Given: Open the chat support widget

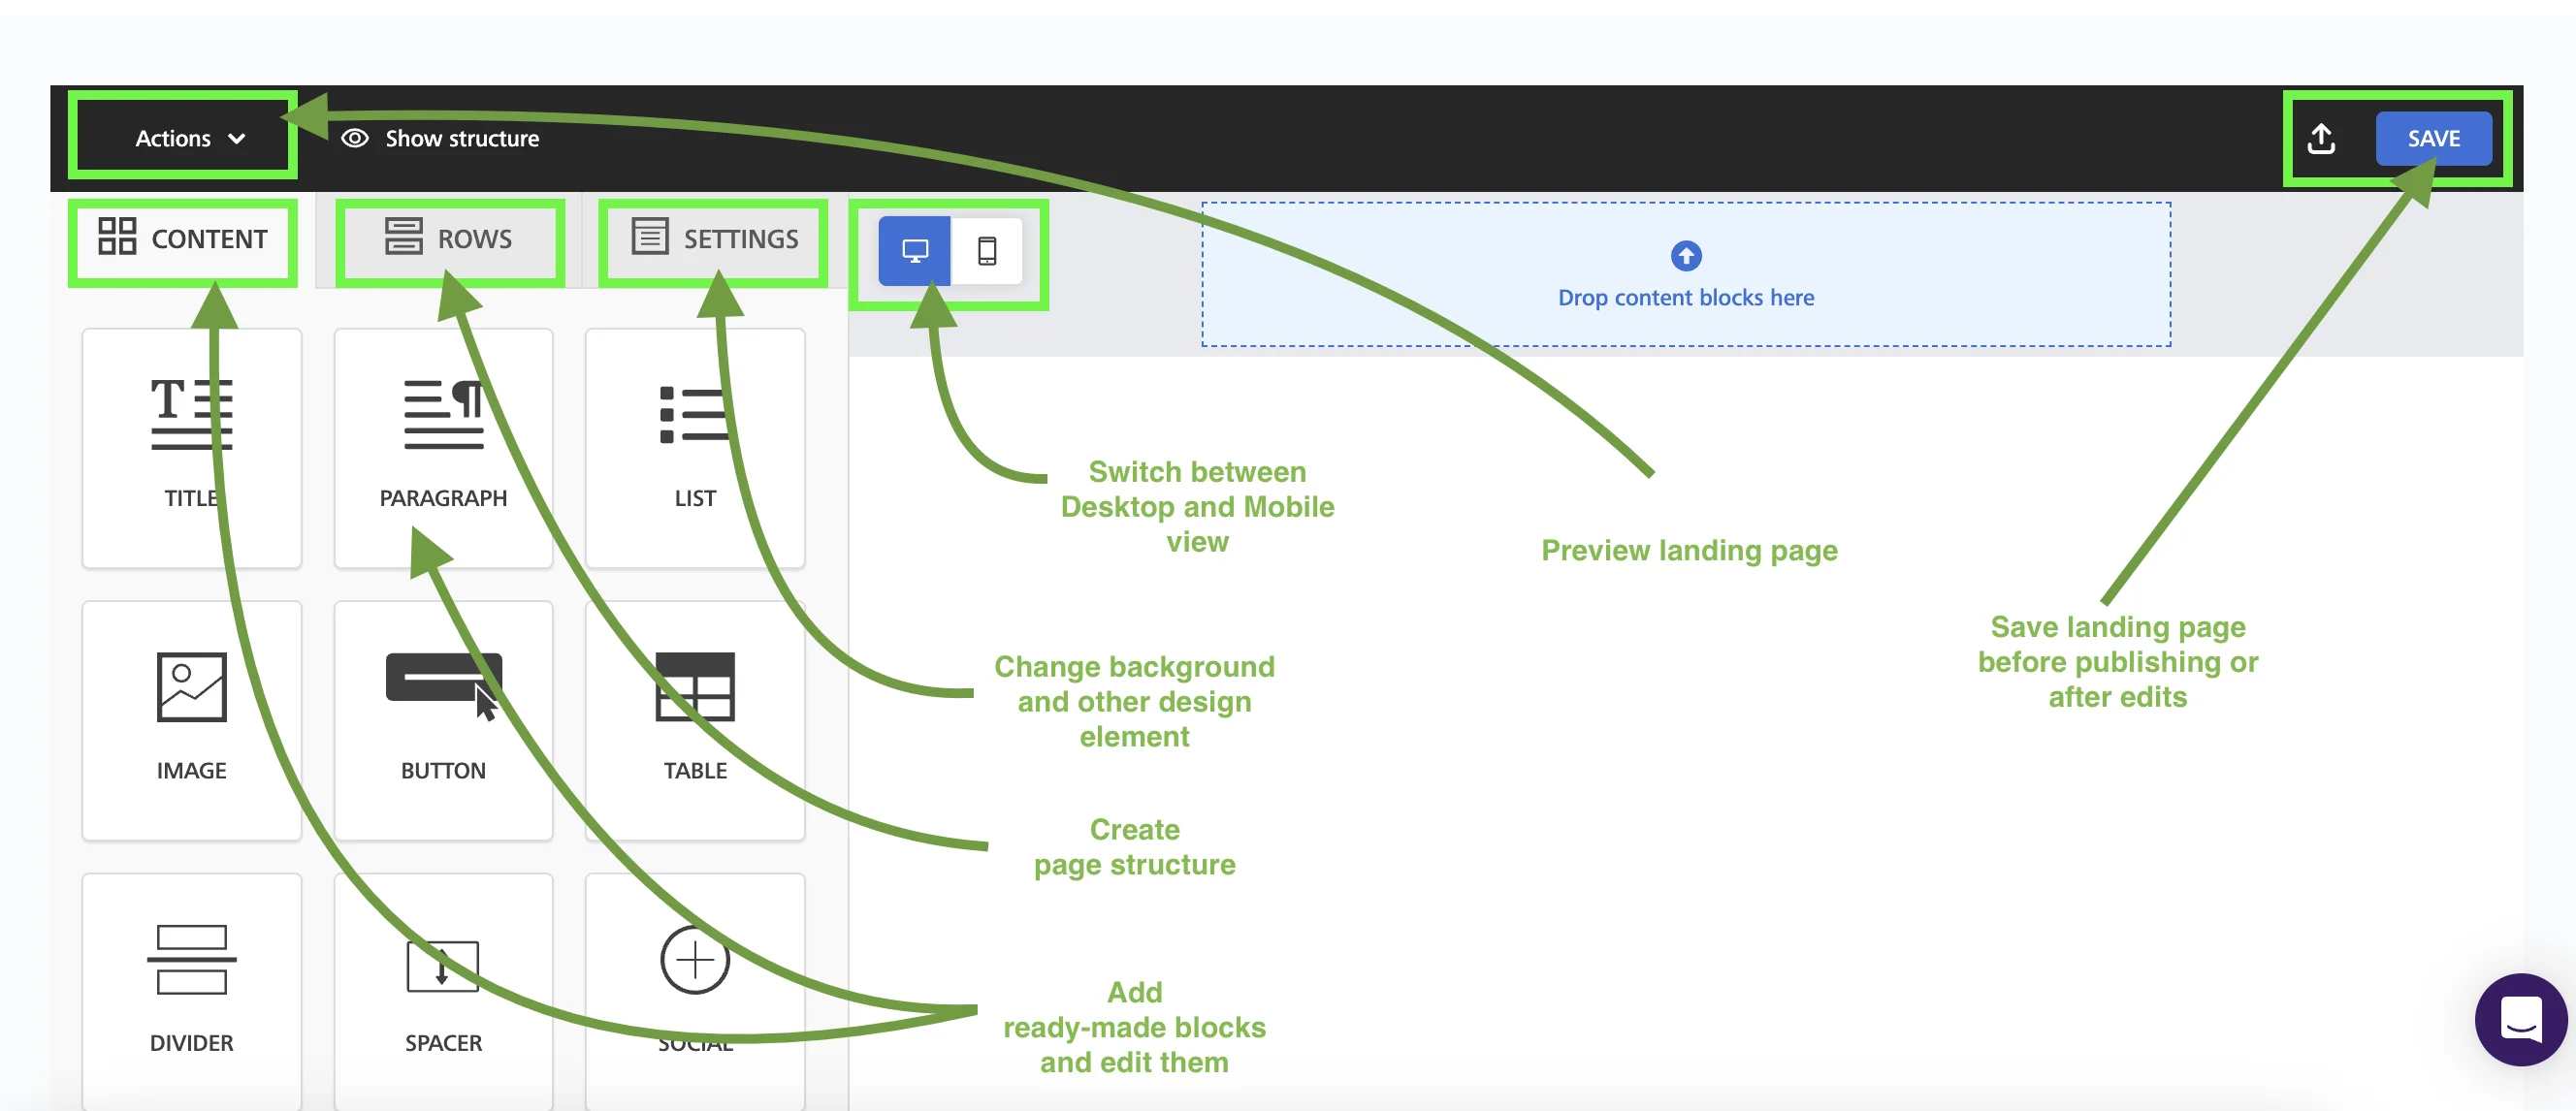Looking at the screenshot, I should (x=2520, y=1020).
